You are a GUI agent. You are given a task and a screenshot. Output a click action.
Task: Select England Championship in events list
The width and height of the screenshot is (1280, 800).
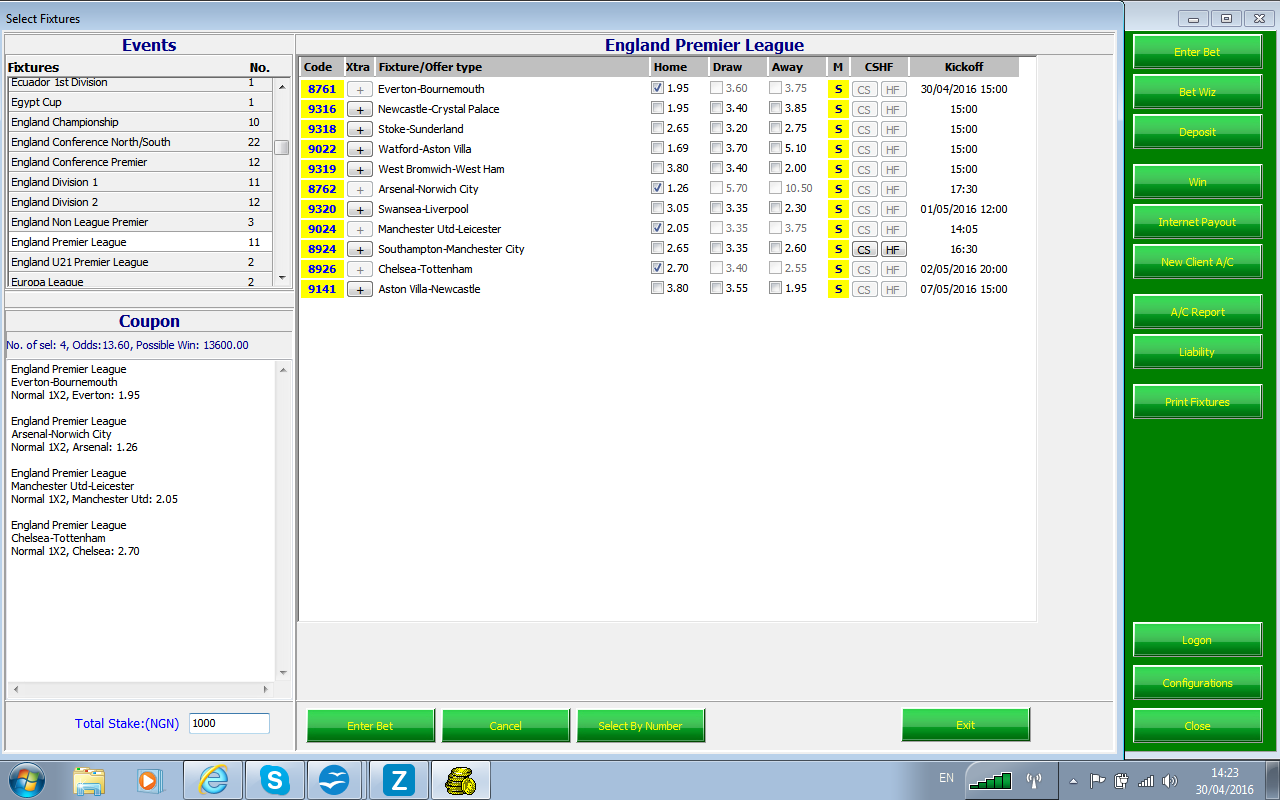139,122
